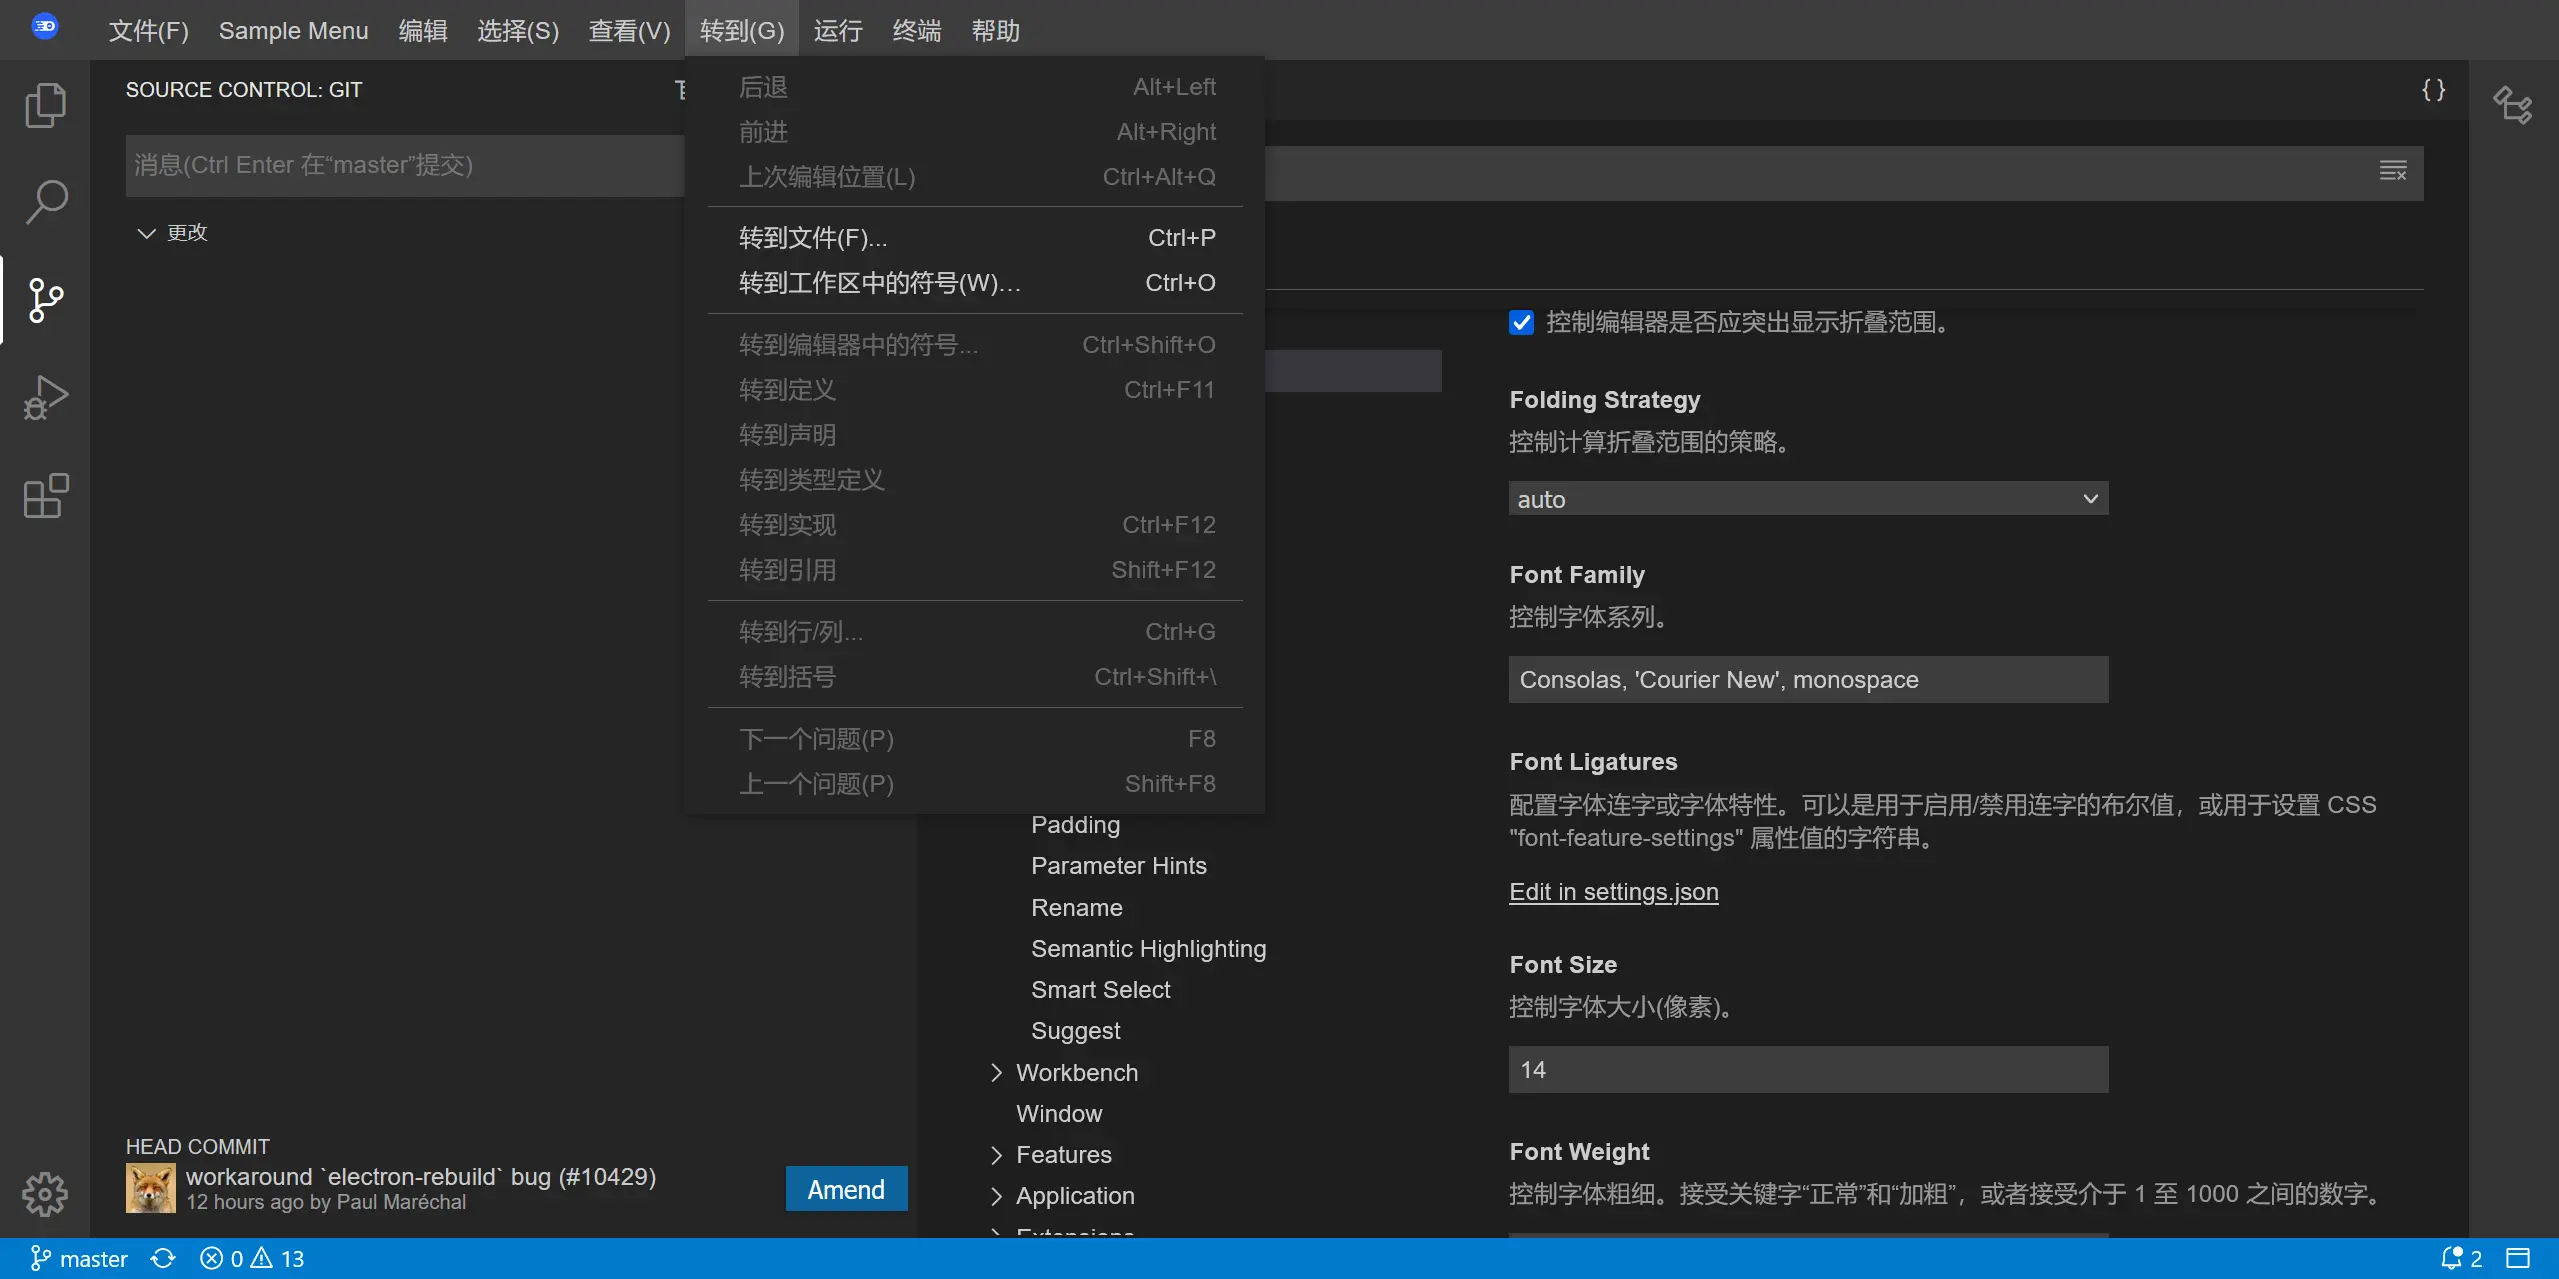The image size is (2559, 1279).
Task: Open Edit in settings.json link
Action: [x=1614, y=891]
